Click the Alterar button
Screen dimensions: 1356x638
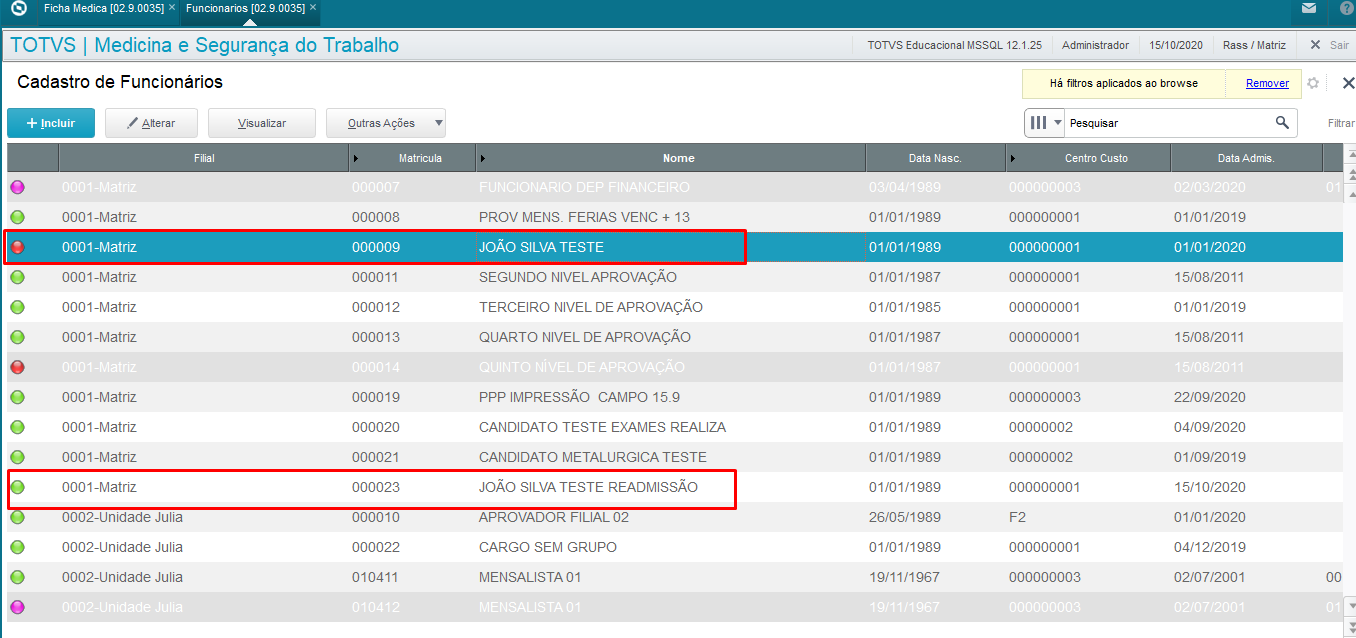(x=151, y=123)
